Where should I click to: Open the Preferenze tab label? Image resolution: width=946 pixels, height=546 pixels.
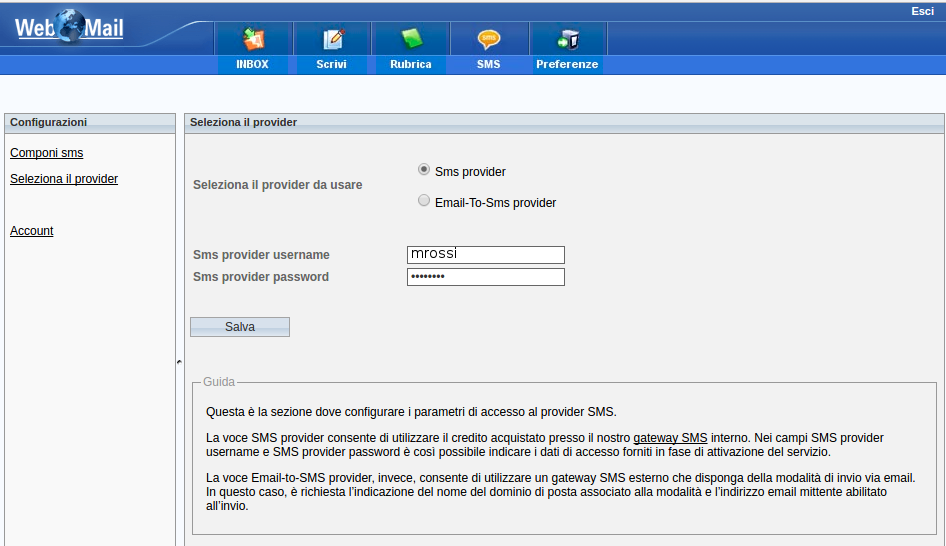tap(567, 64)
